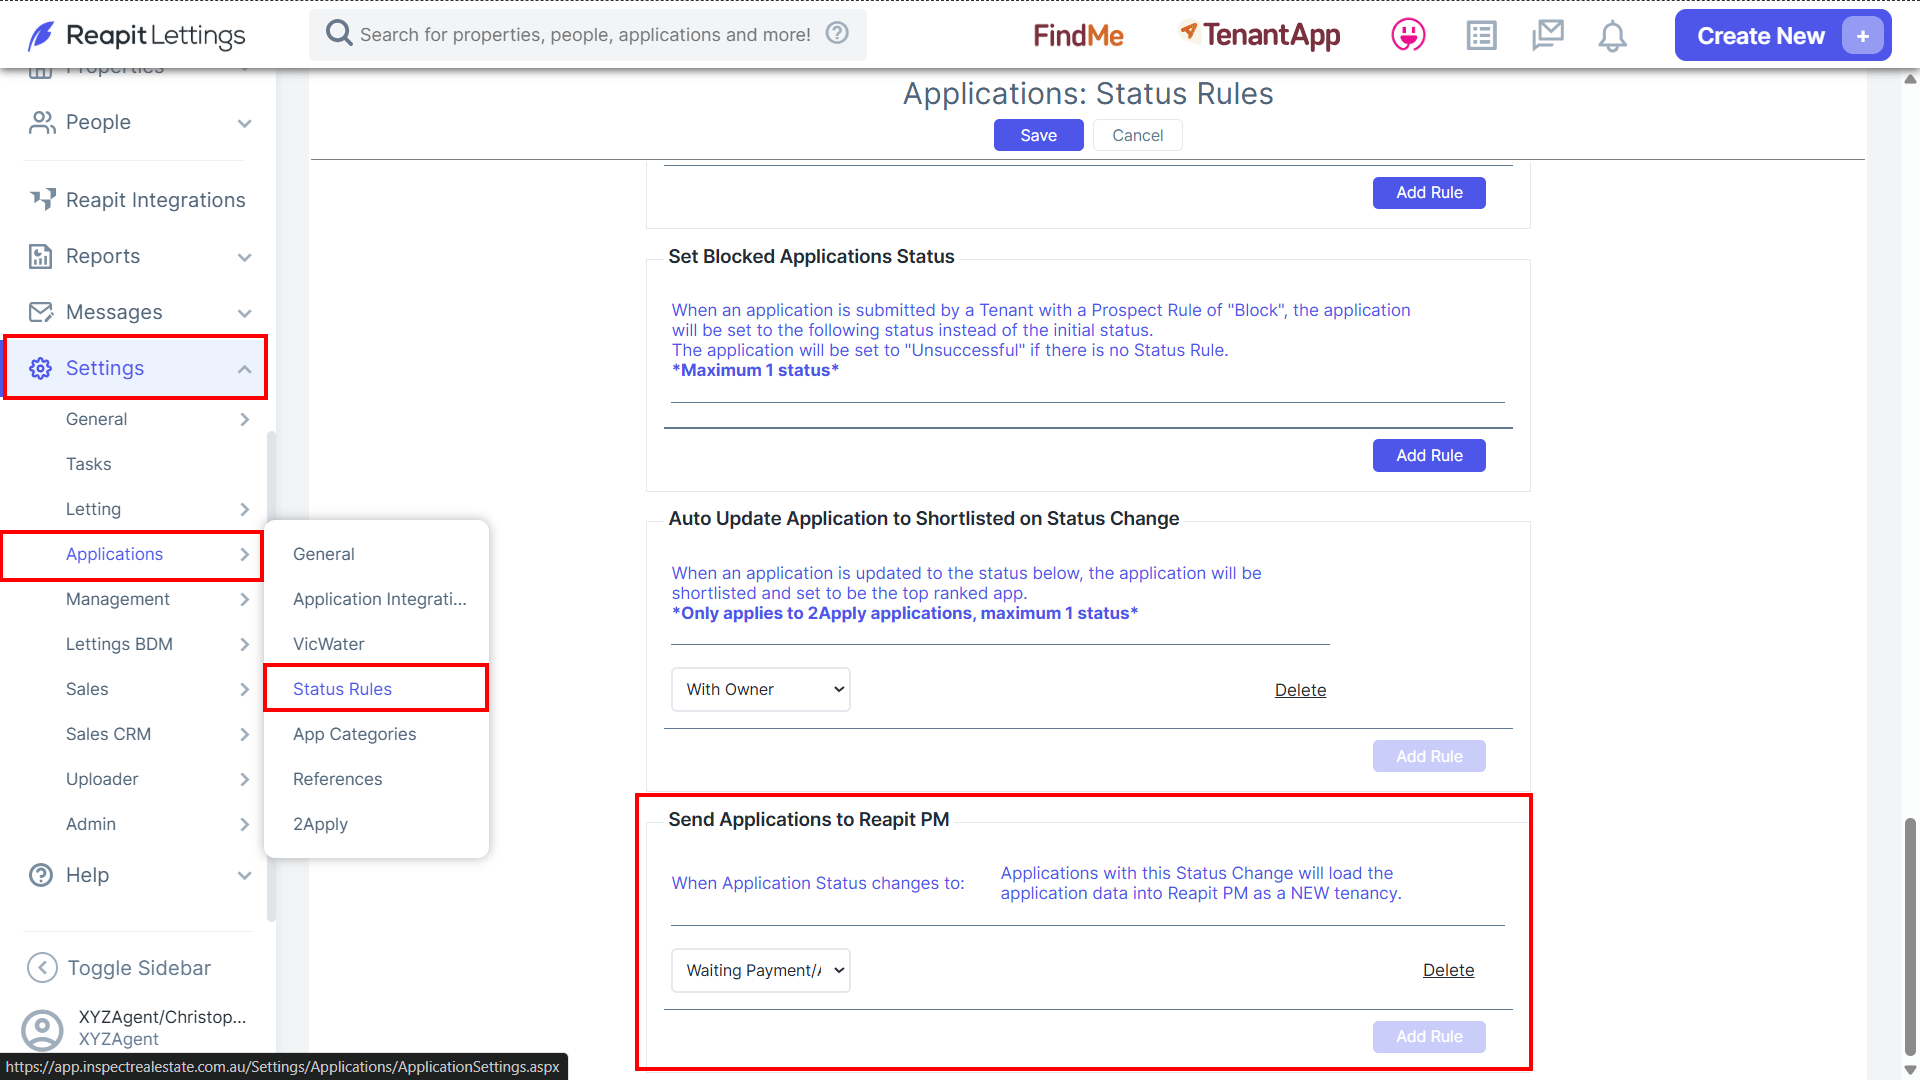Viewport: 1920px width, 1080px height.
Task: Open the 2Apply submenu item
Action: tap(320, 824)
